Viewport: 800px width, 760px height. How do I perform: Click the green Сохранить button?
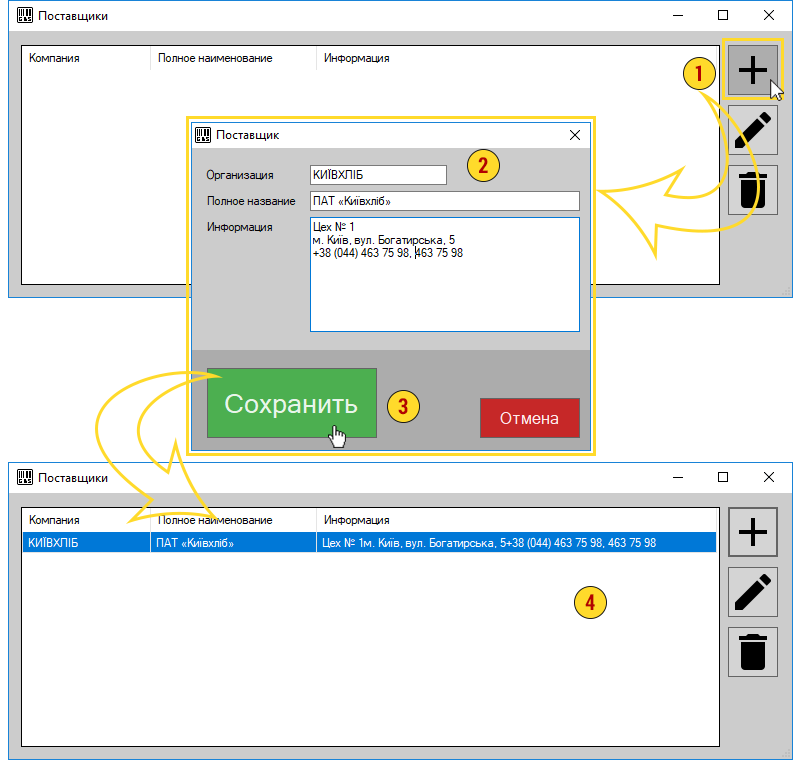click(x=292, y=403)
